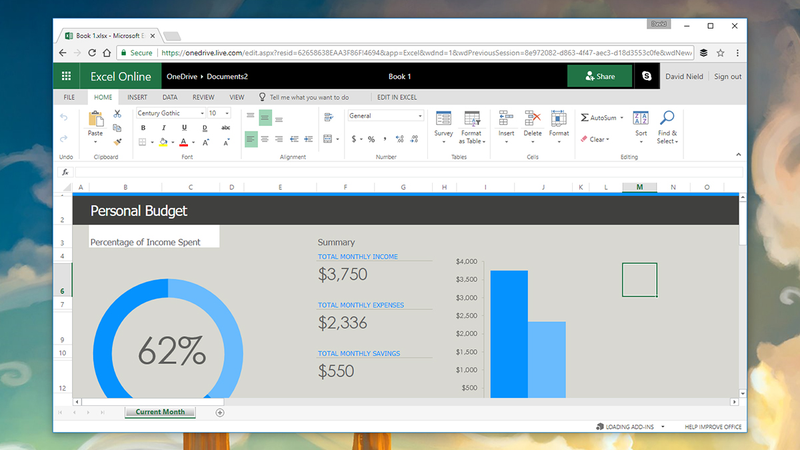Expand the AutoSum dropdown arrow

[x=621, y=118]
